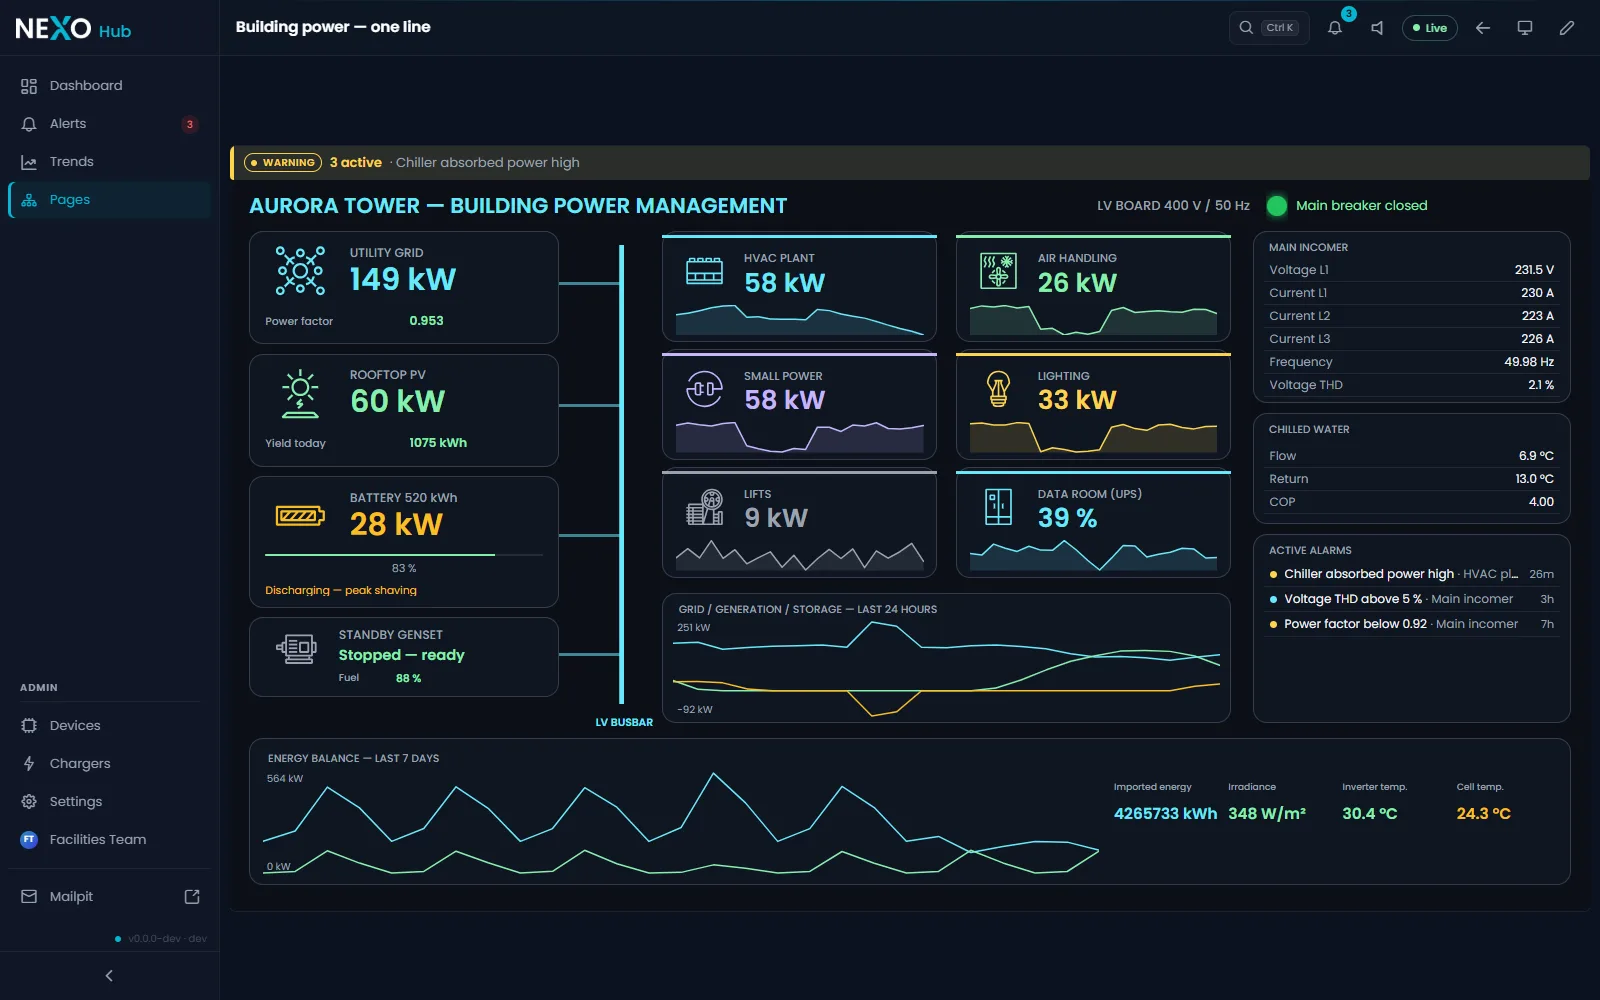
Task: Click Utility Grid 149 kW value
Action: (x=403, y=279)
